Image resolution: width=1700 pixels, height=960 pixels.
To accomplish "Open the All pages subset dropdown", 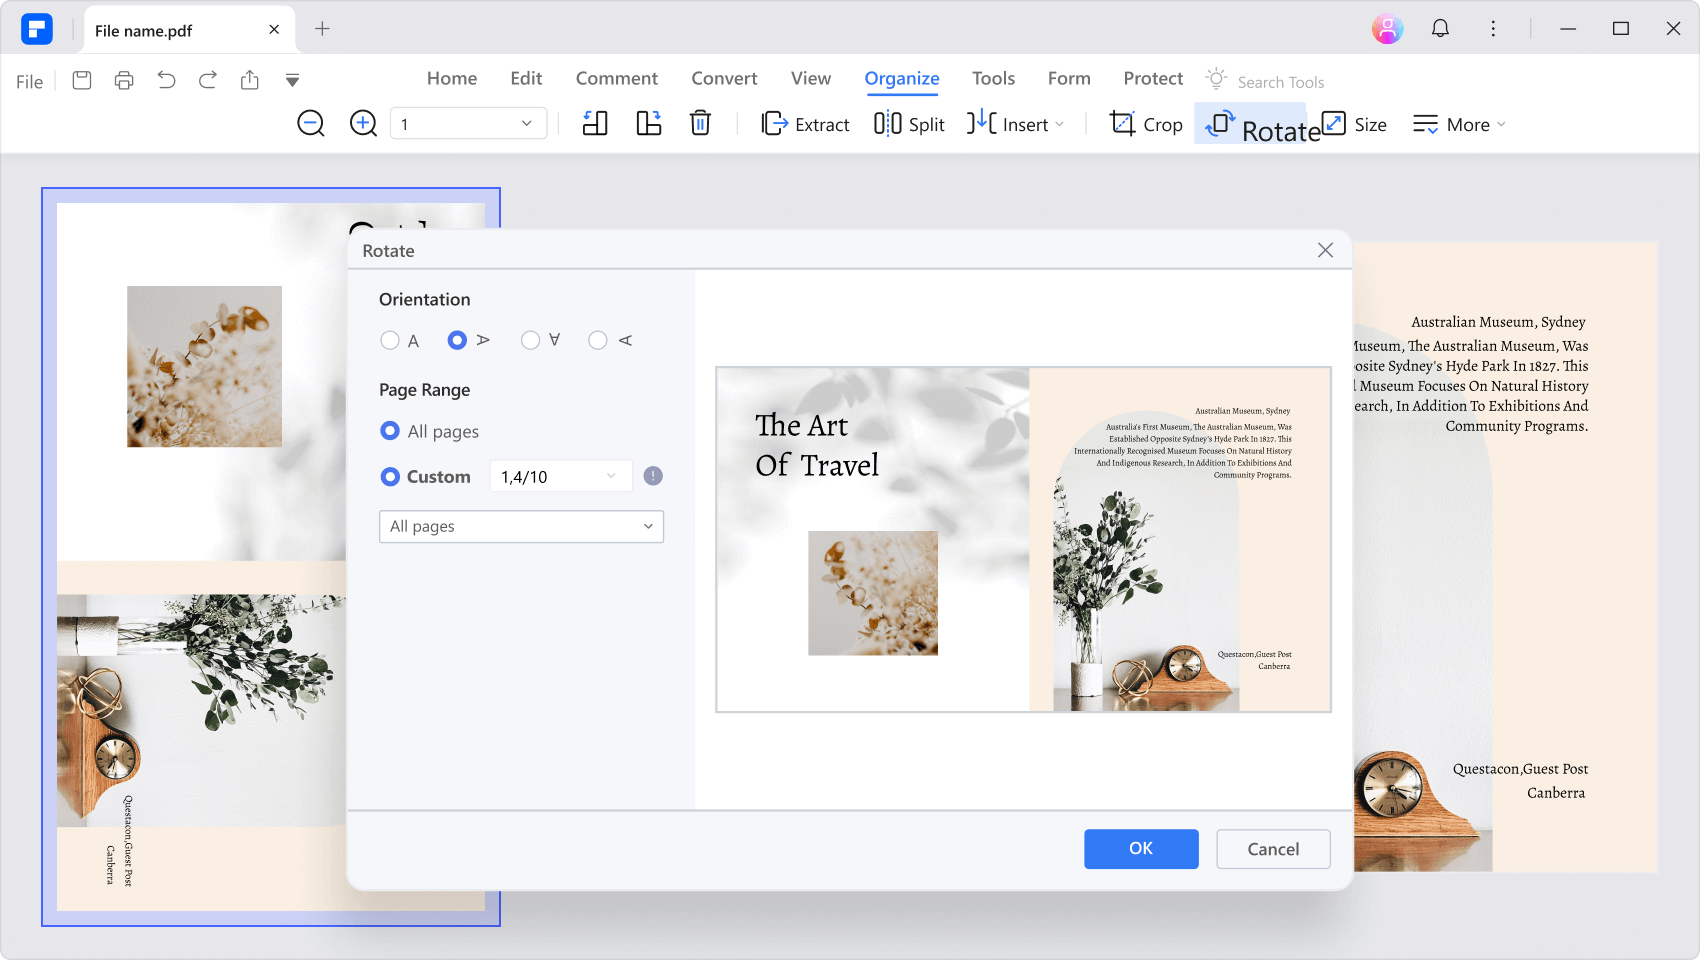I will 521,527.
